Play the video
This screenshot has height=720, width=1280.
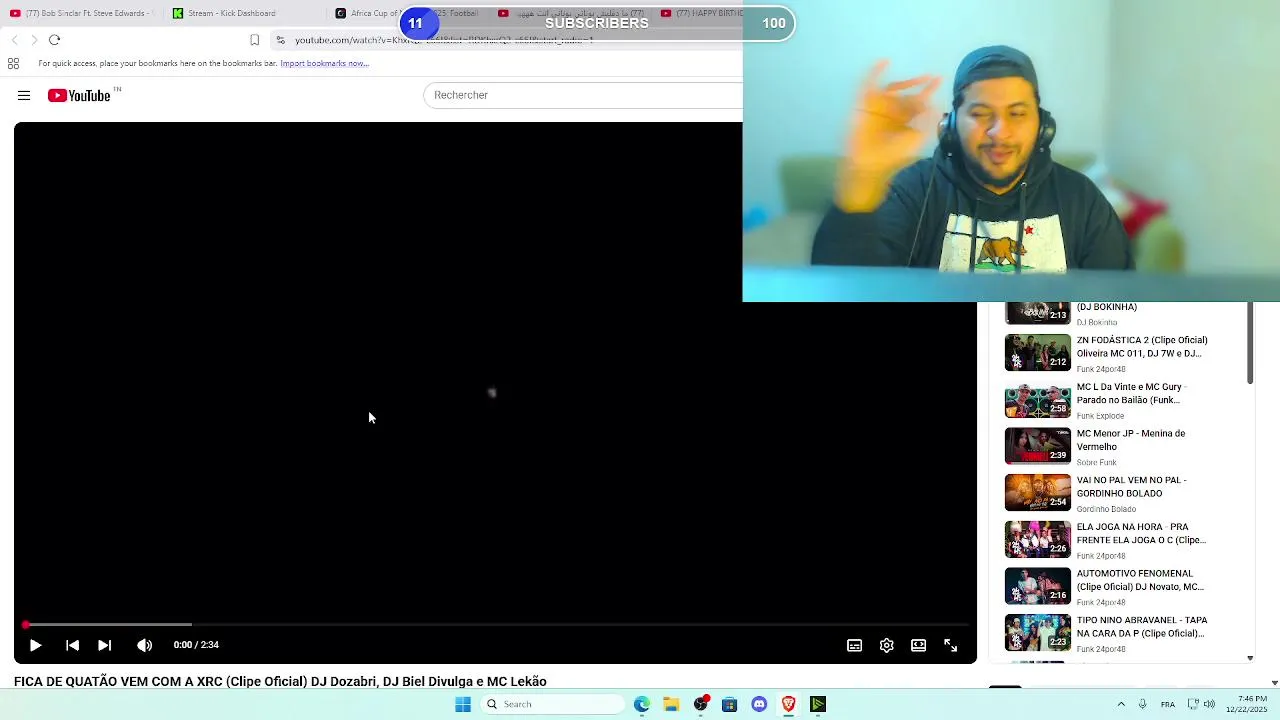(x=35, y=645)
